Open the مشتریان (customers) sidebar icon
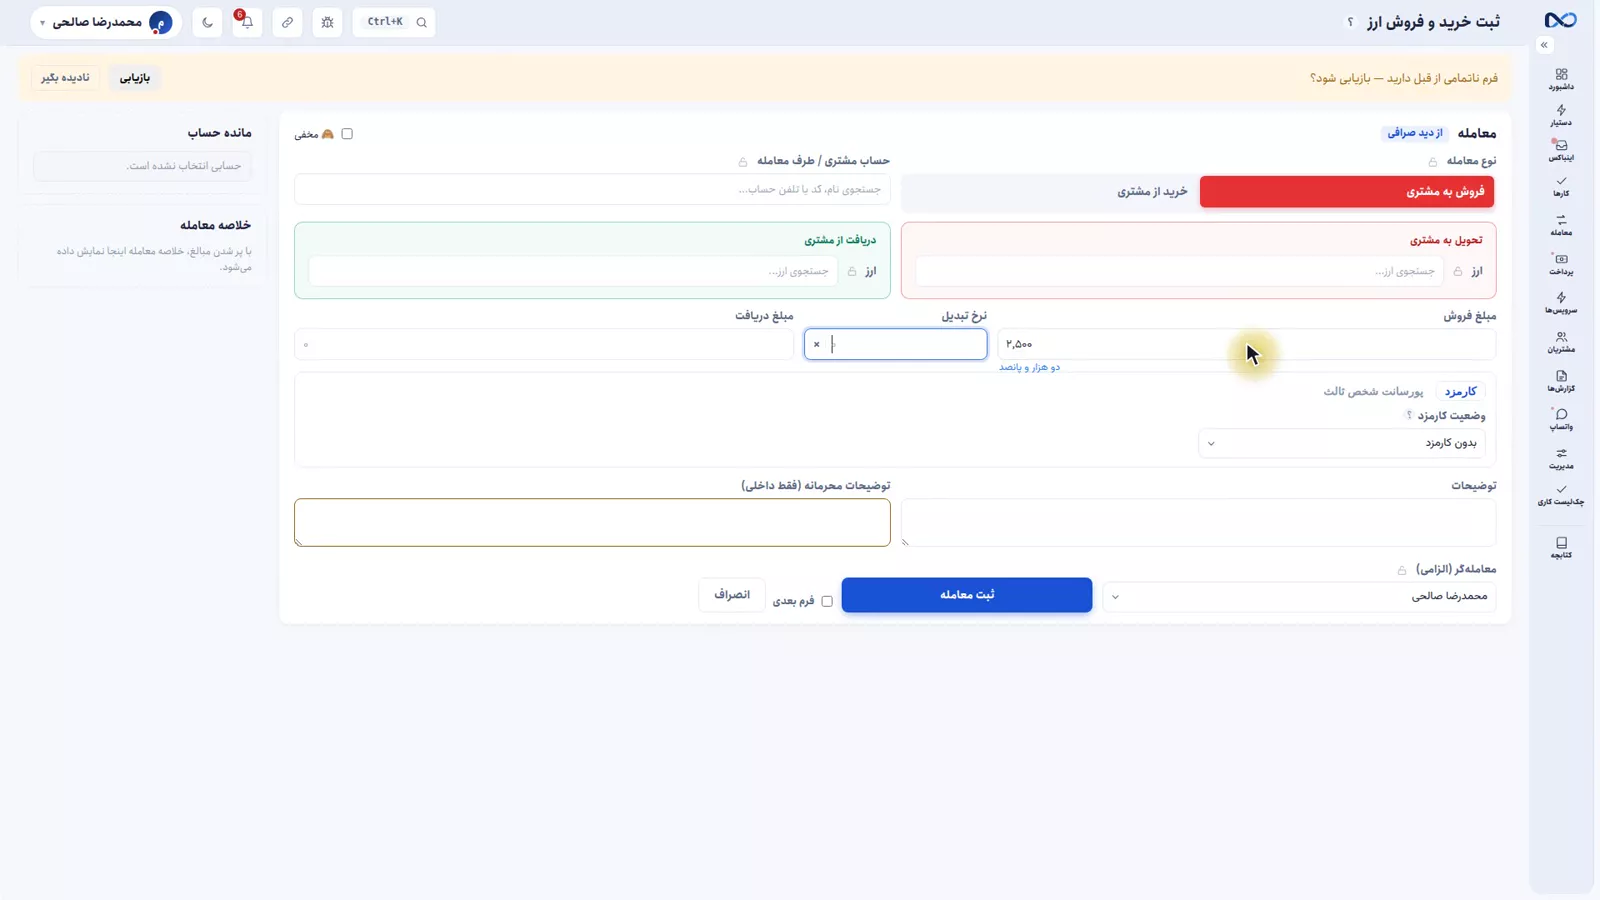The width and height of the screenshot is (1600, 900). click(x=1561, y=342)
